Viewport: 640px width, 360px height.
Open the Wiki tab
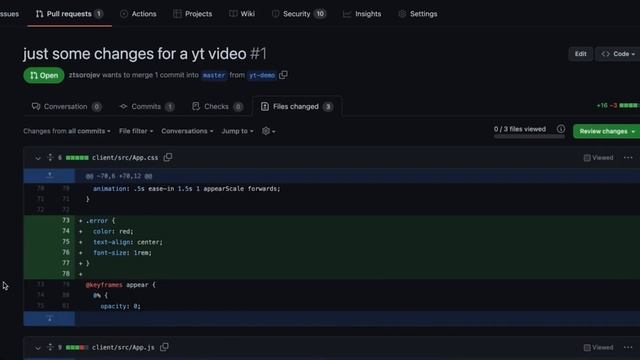[242, 14]
